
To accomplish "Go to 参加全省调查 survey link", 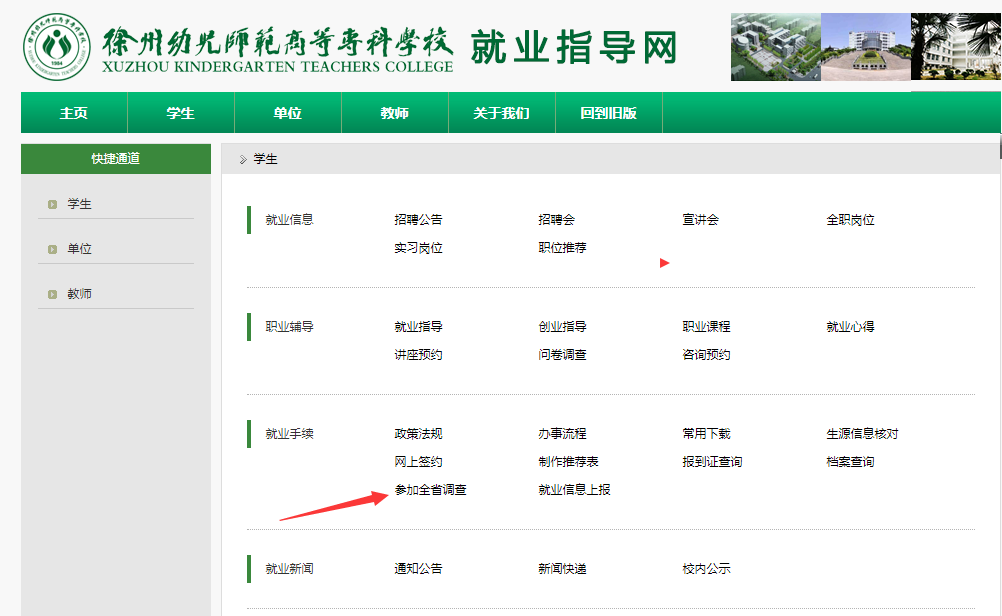I will click(430, 490).
